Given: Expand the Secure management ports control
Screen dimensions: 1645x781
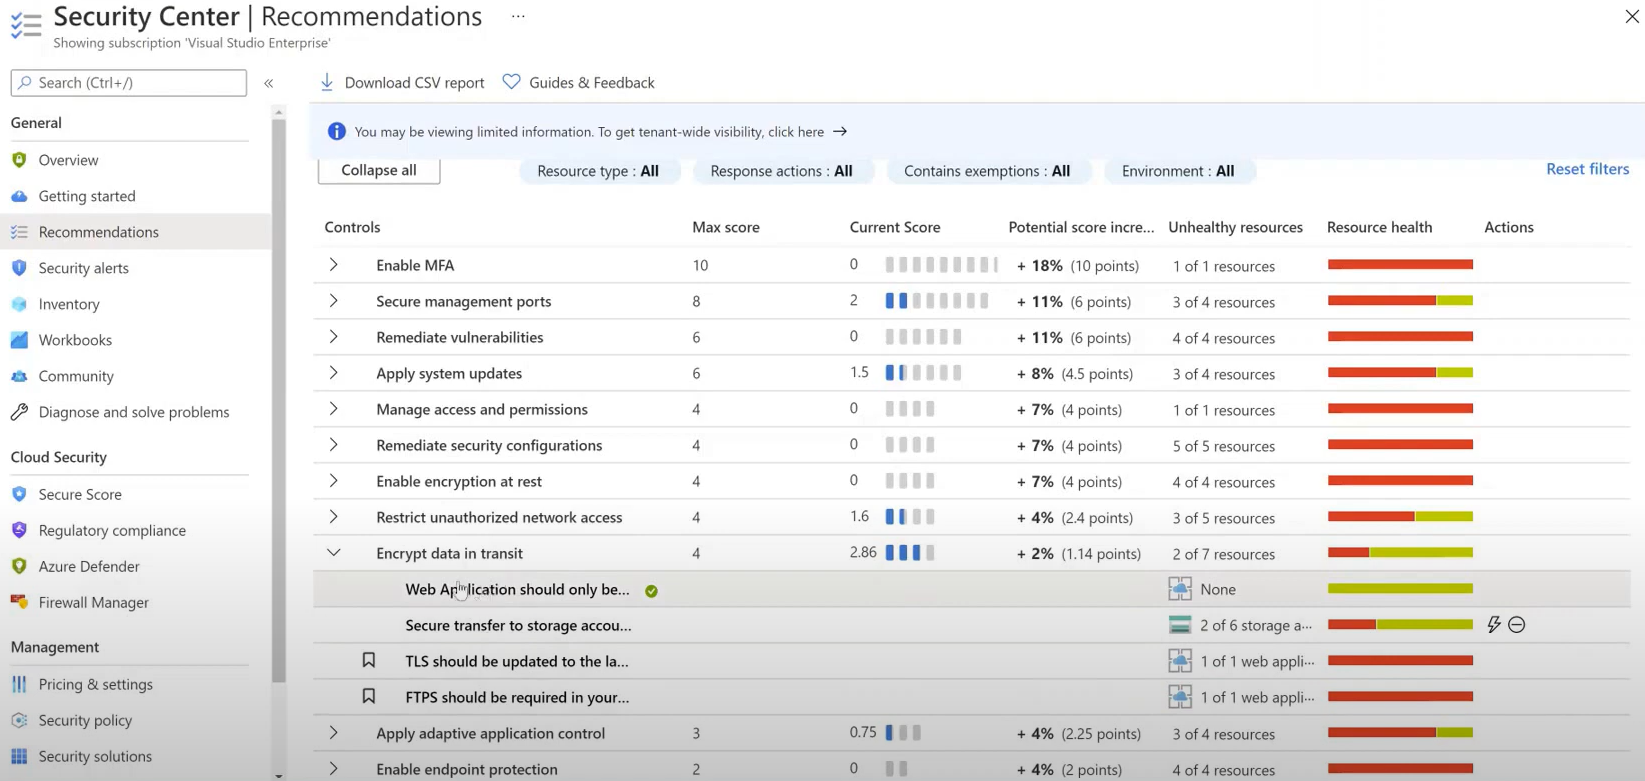Looking at the screenshot, I should (334, 301).
